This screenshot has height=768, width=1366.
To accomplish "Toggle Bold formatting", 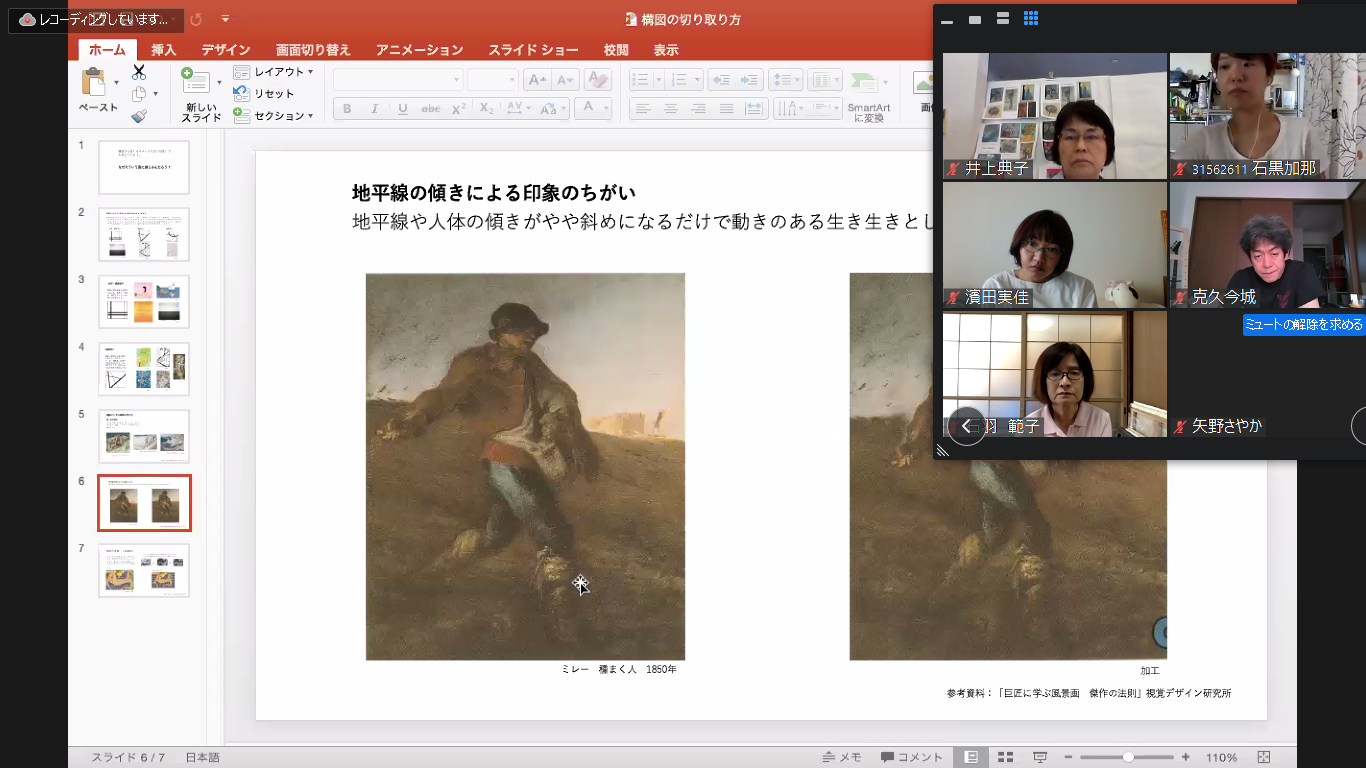I will click(347, 109).
